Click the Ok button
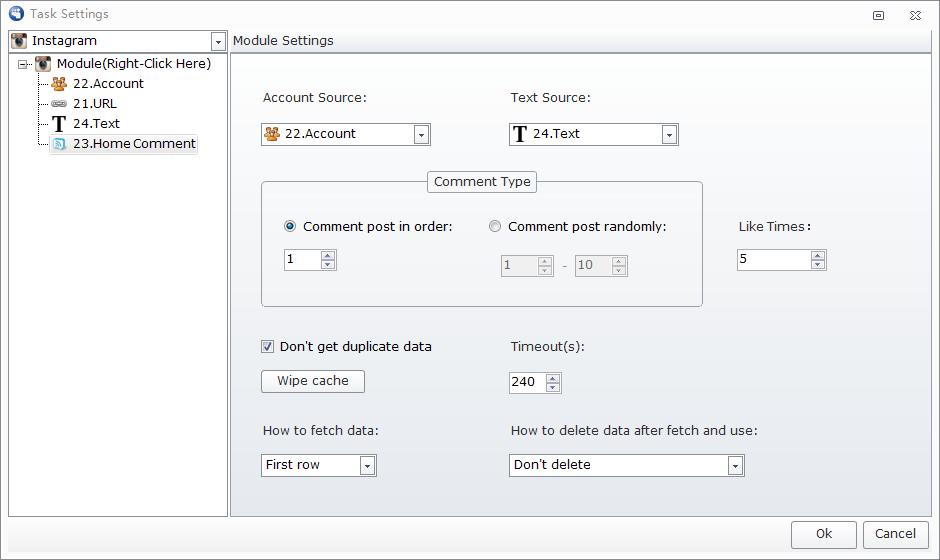 point(824,534)
